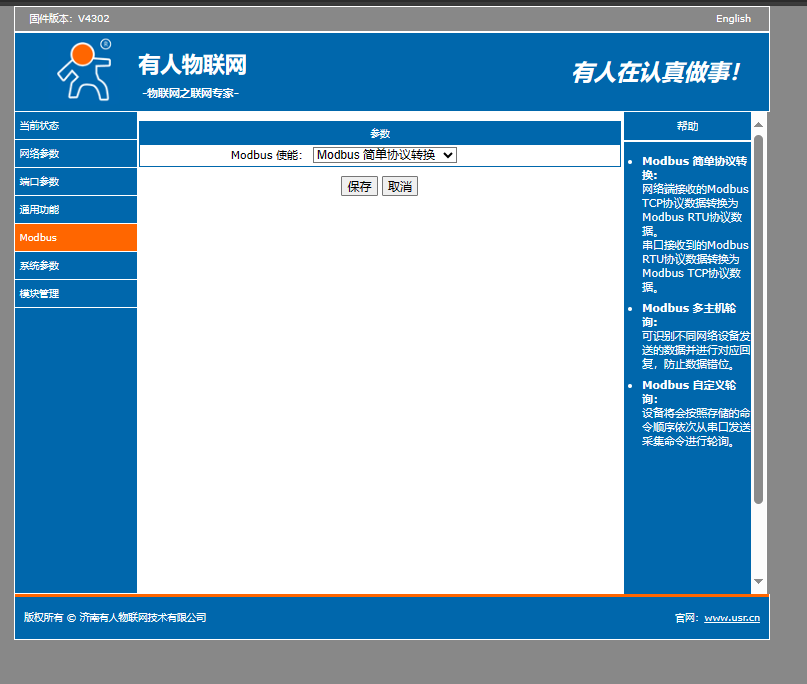The width and height of the screenshot is (807, 684).
Task: Click the 帮助 help panel header
Action: (687, 127)
